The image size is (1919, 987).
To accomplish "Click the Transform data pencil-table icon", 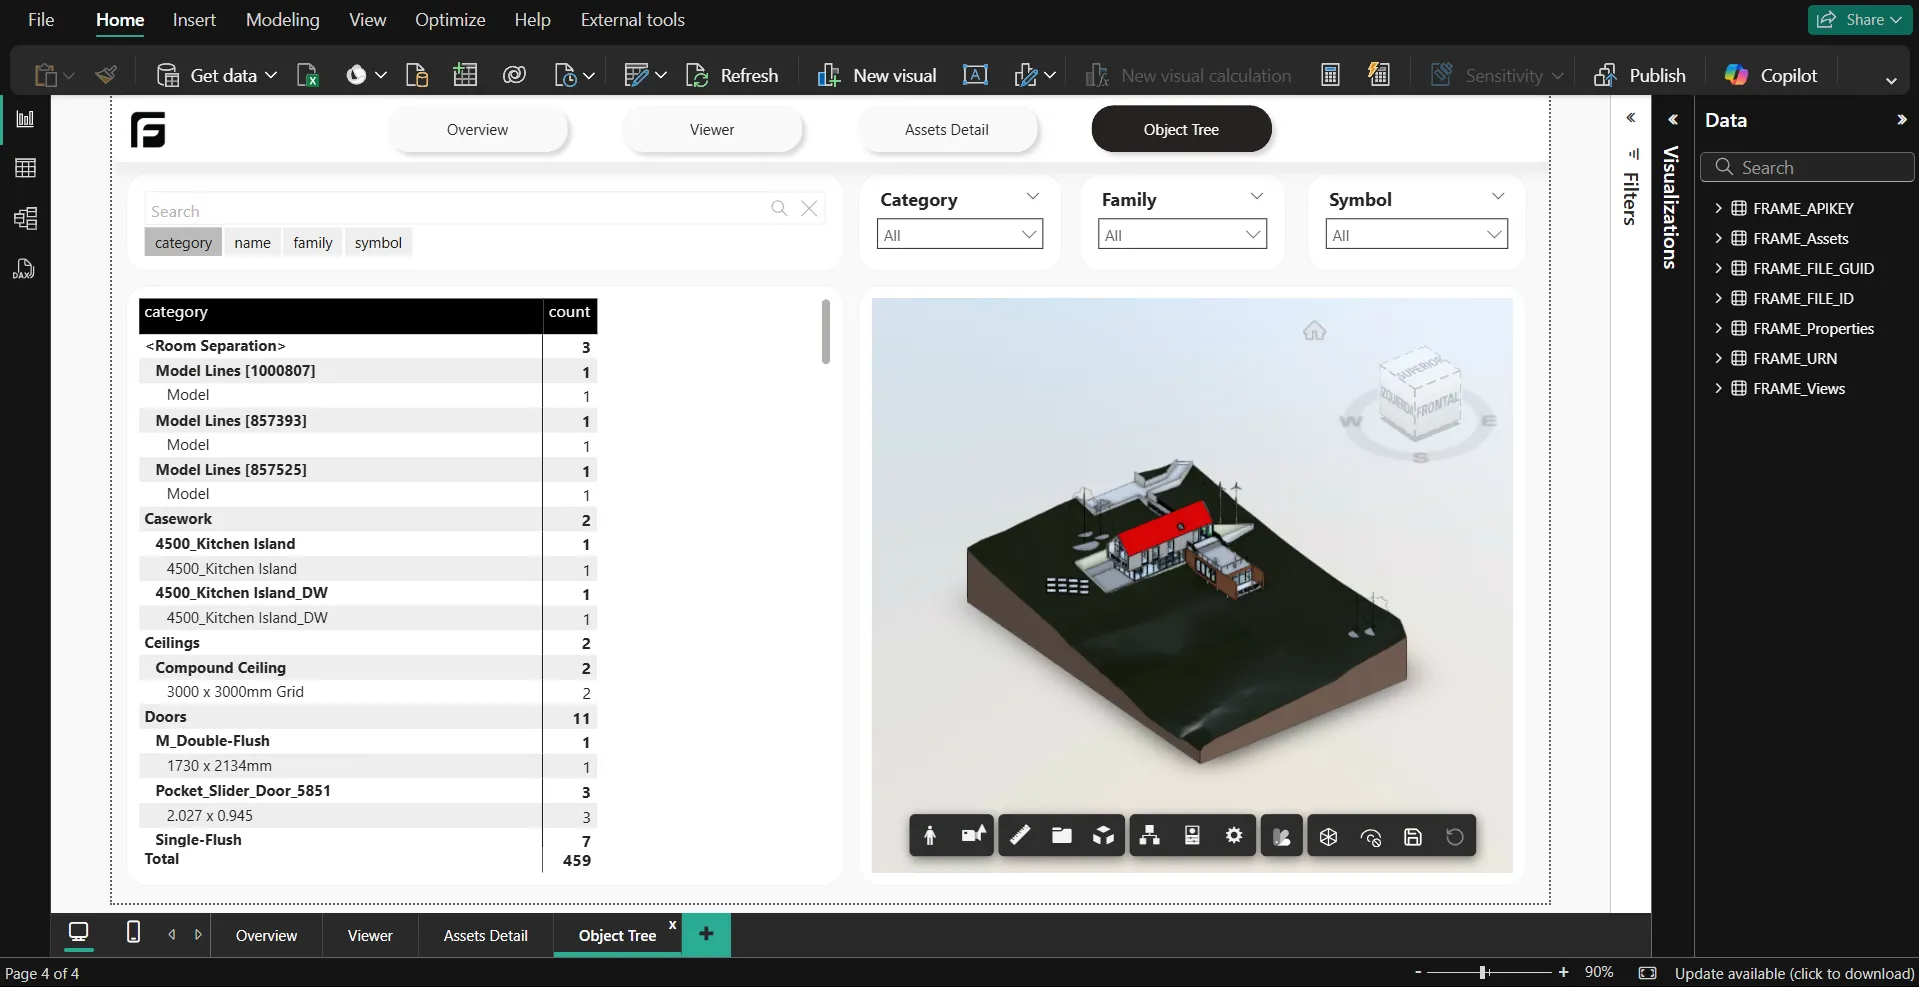I will 636,75.
